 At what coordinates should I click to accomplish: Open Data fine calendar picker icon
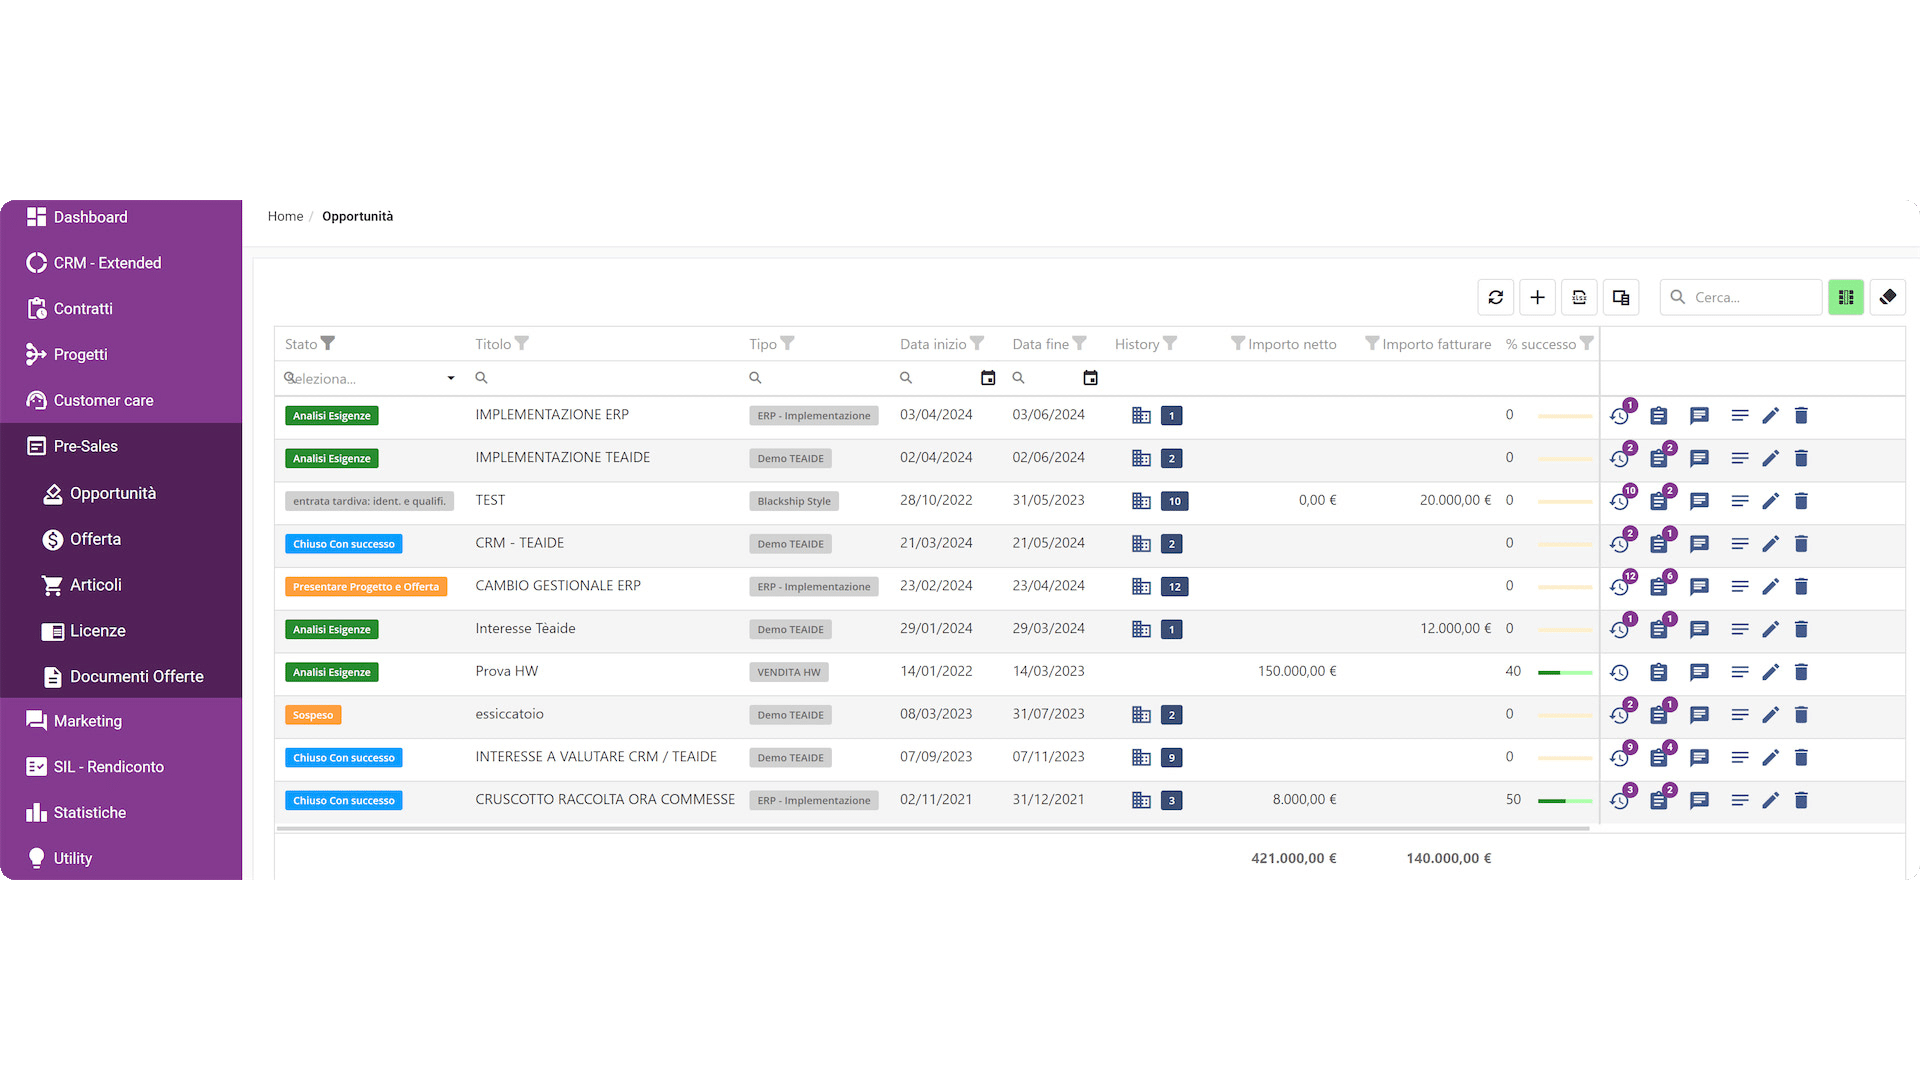(1090, 378)
